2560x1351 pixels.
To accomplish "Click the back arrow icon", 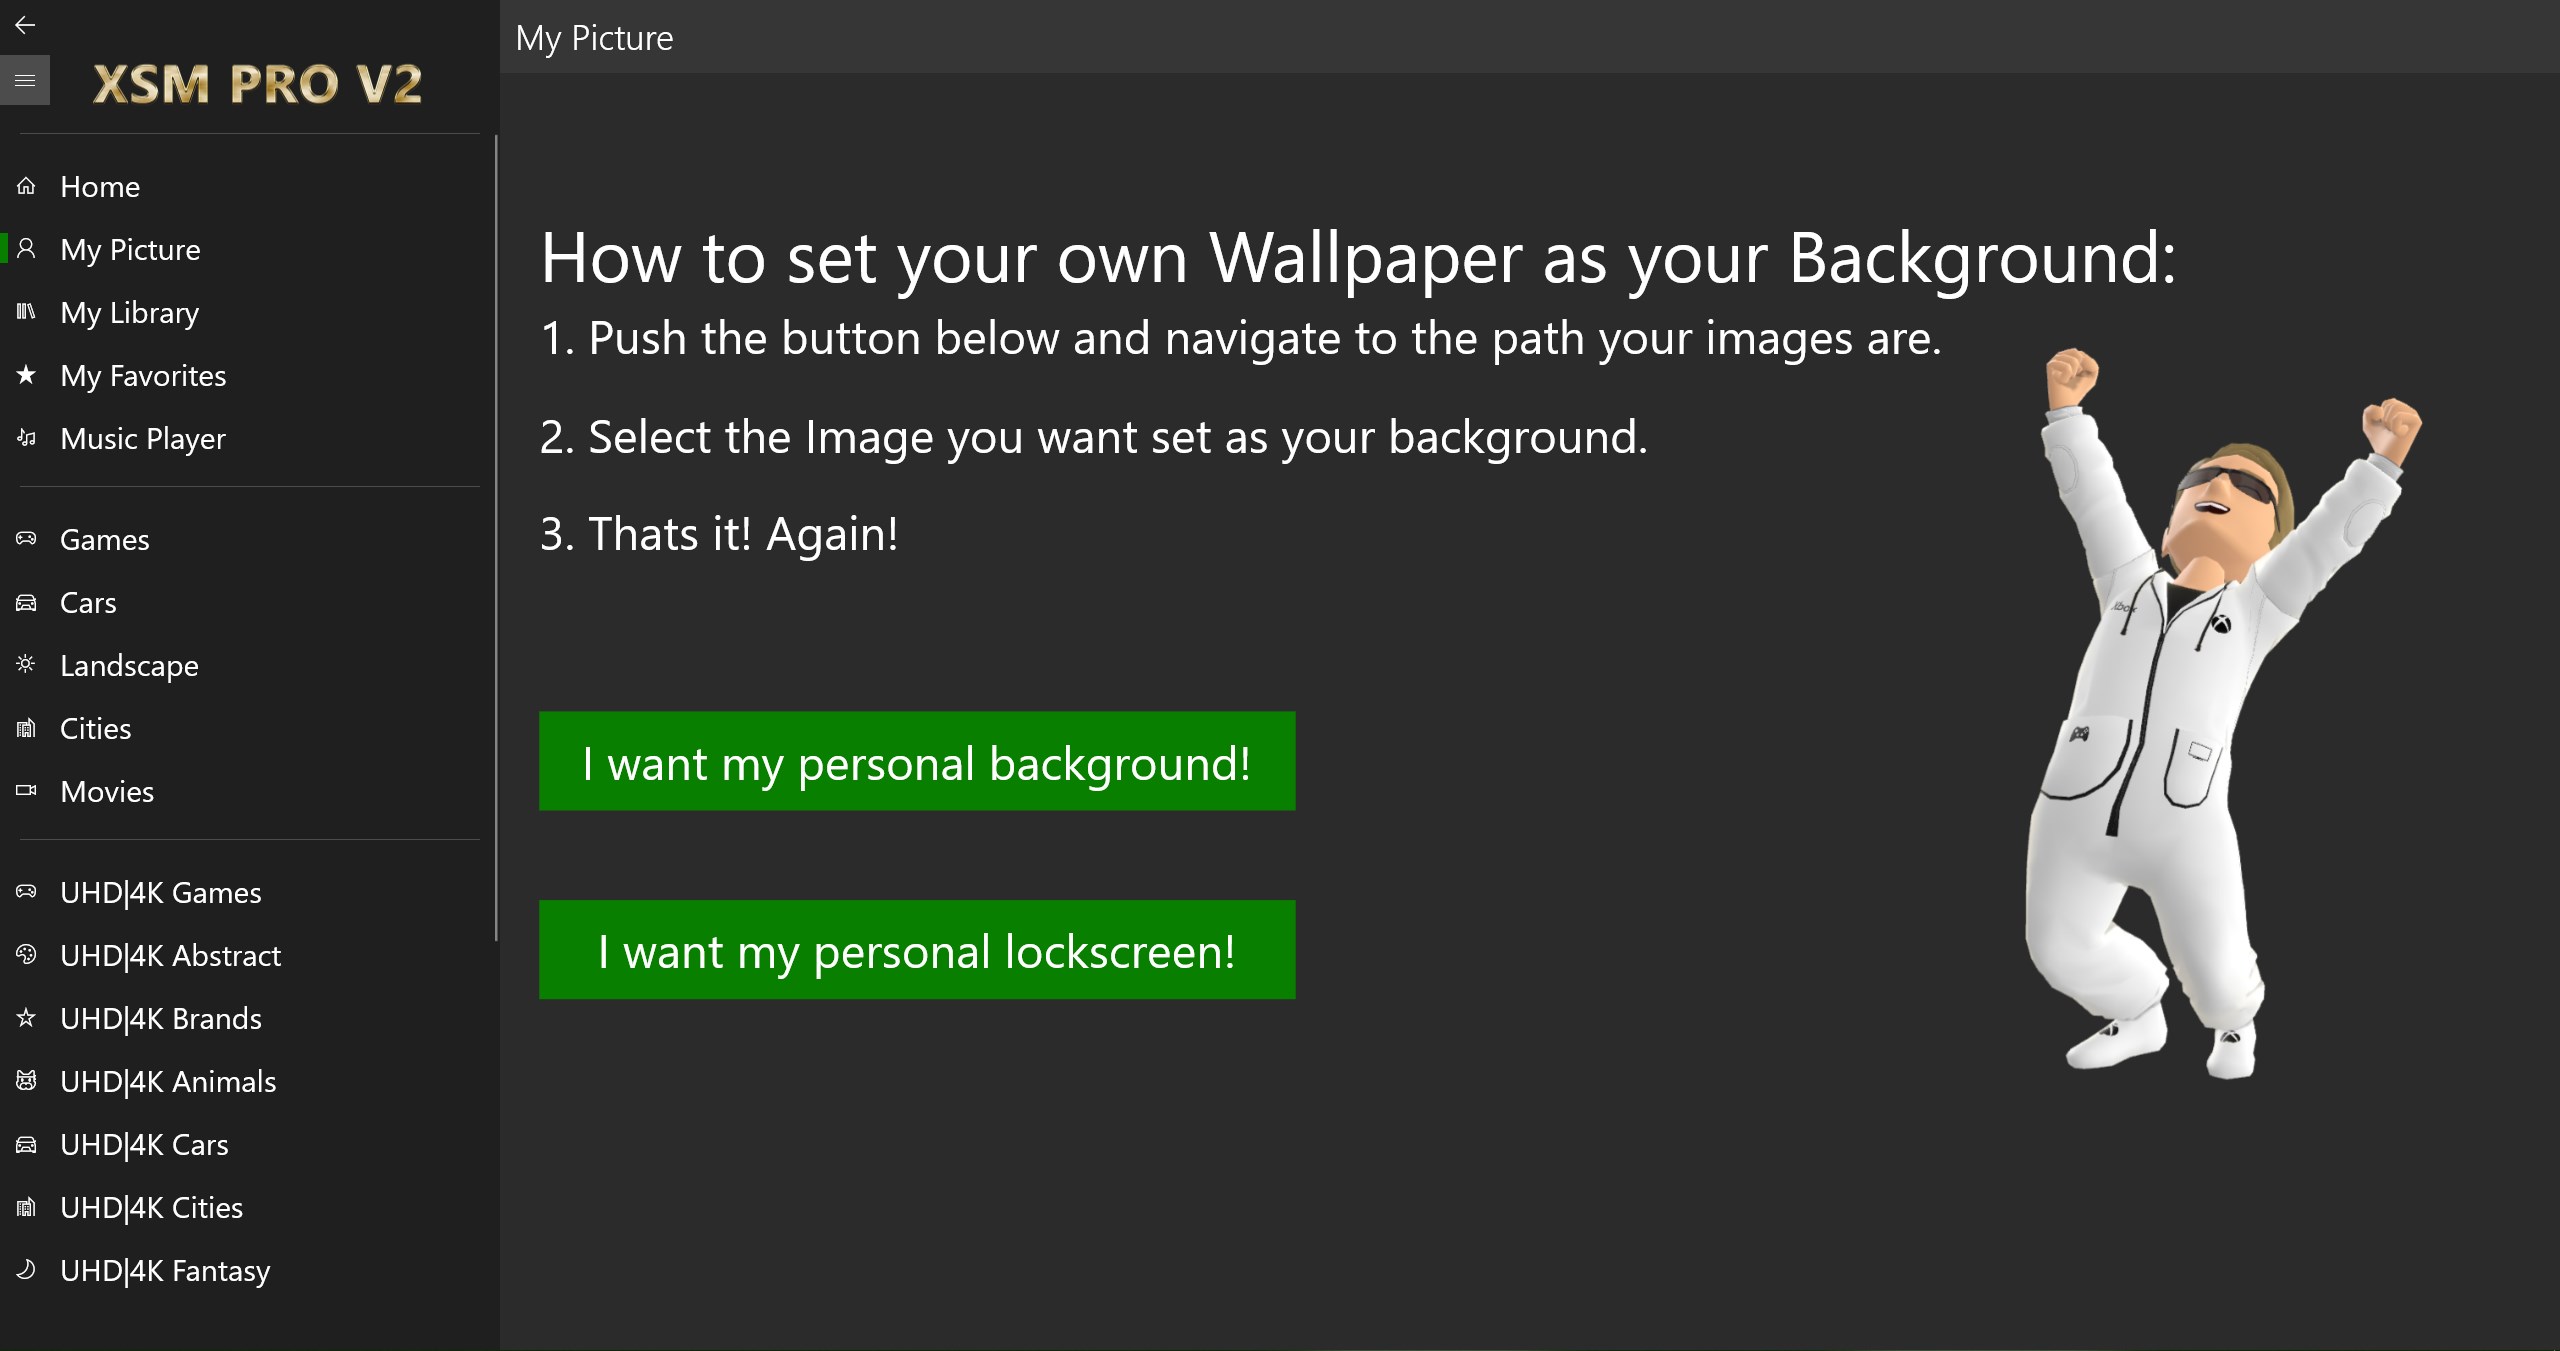I will point(25,25).
